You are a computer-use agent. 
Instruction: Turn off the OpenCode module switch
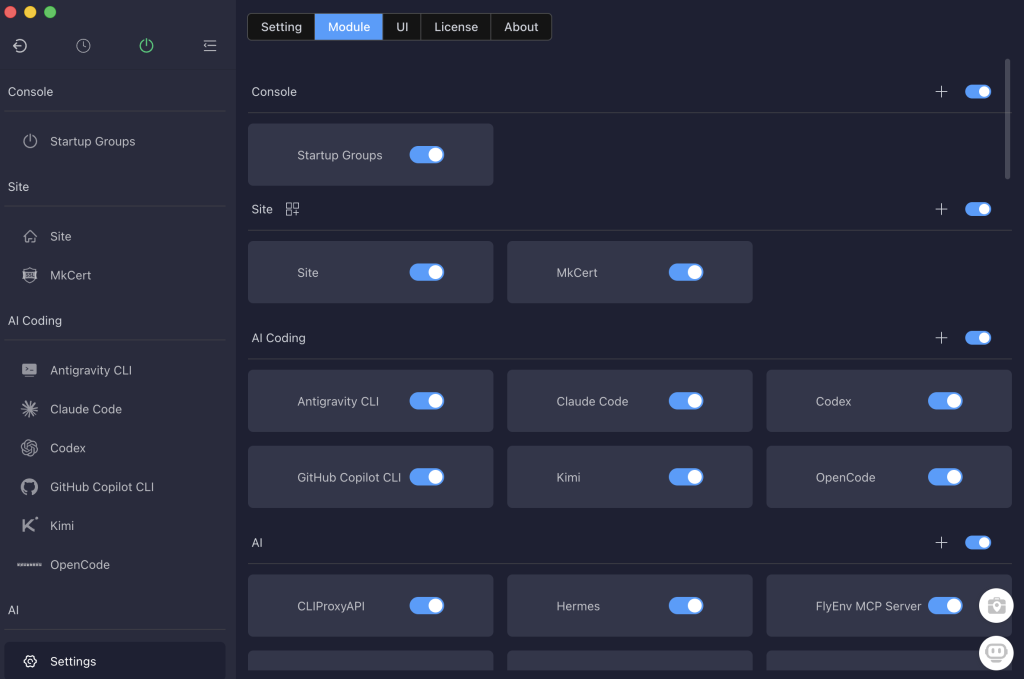click(x=945, y=477)
